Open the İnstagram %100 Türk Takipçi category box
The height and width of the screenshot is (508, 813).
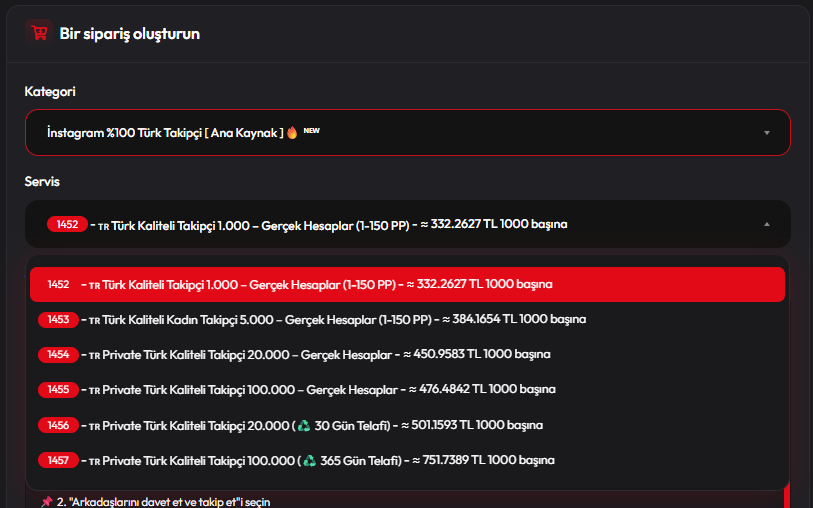click(x=400, y=132)
